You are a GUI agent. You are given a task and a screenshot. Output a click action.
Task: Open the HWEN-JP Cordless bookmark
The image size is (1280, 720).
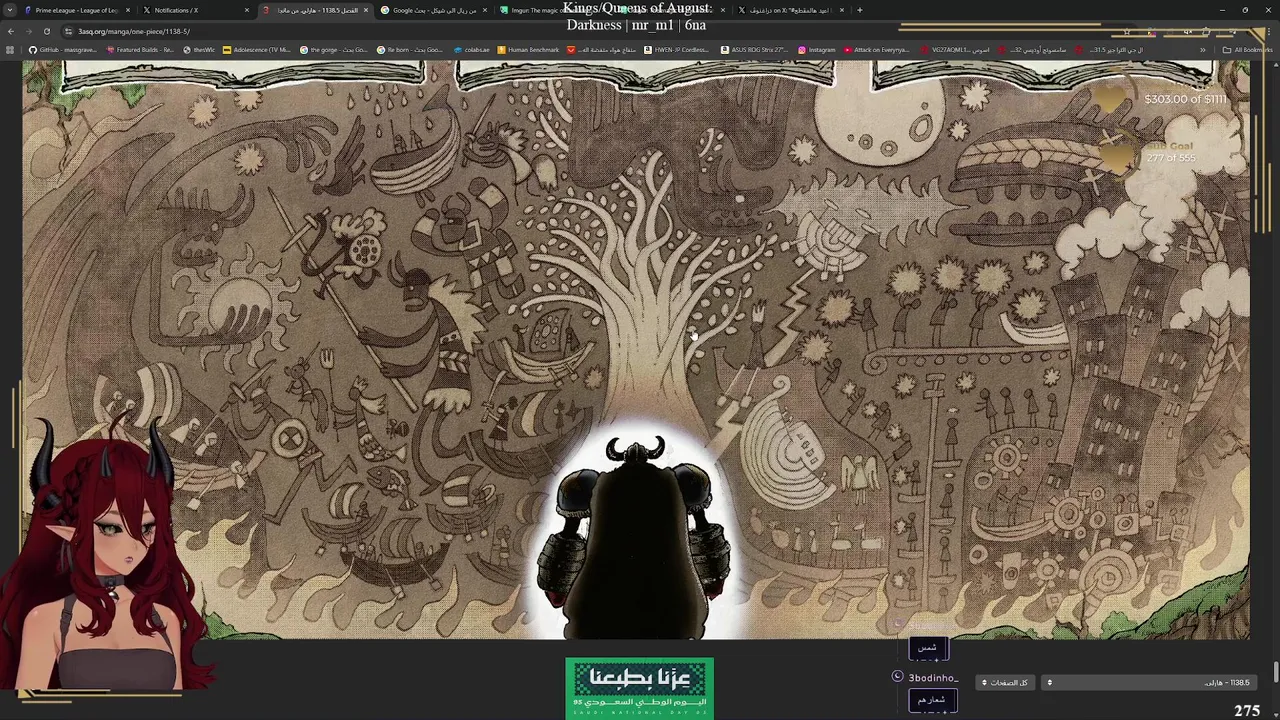(677, 50)
